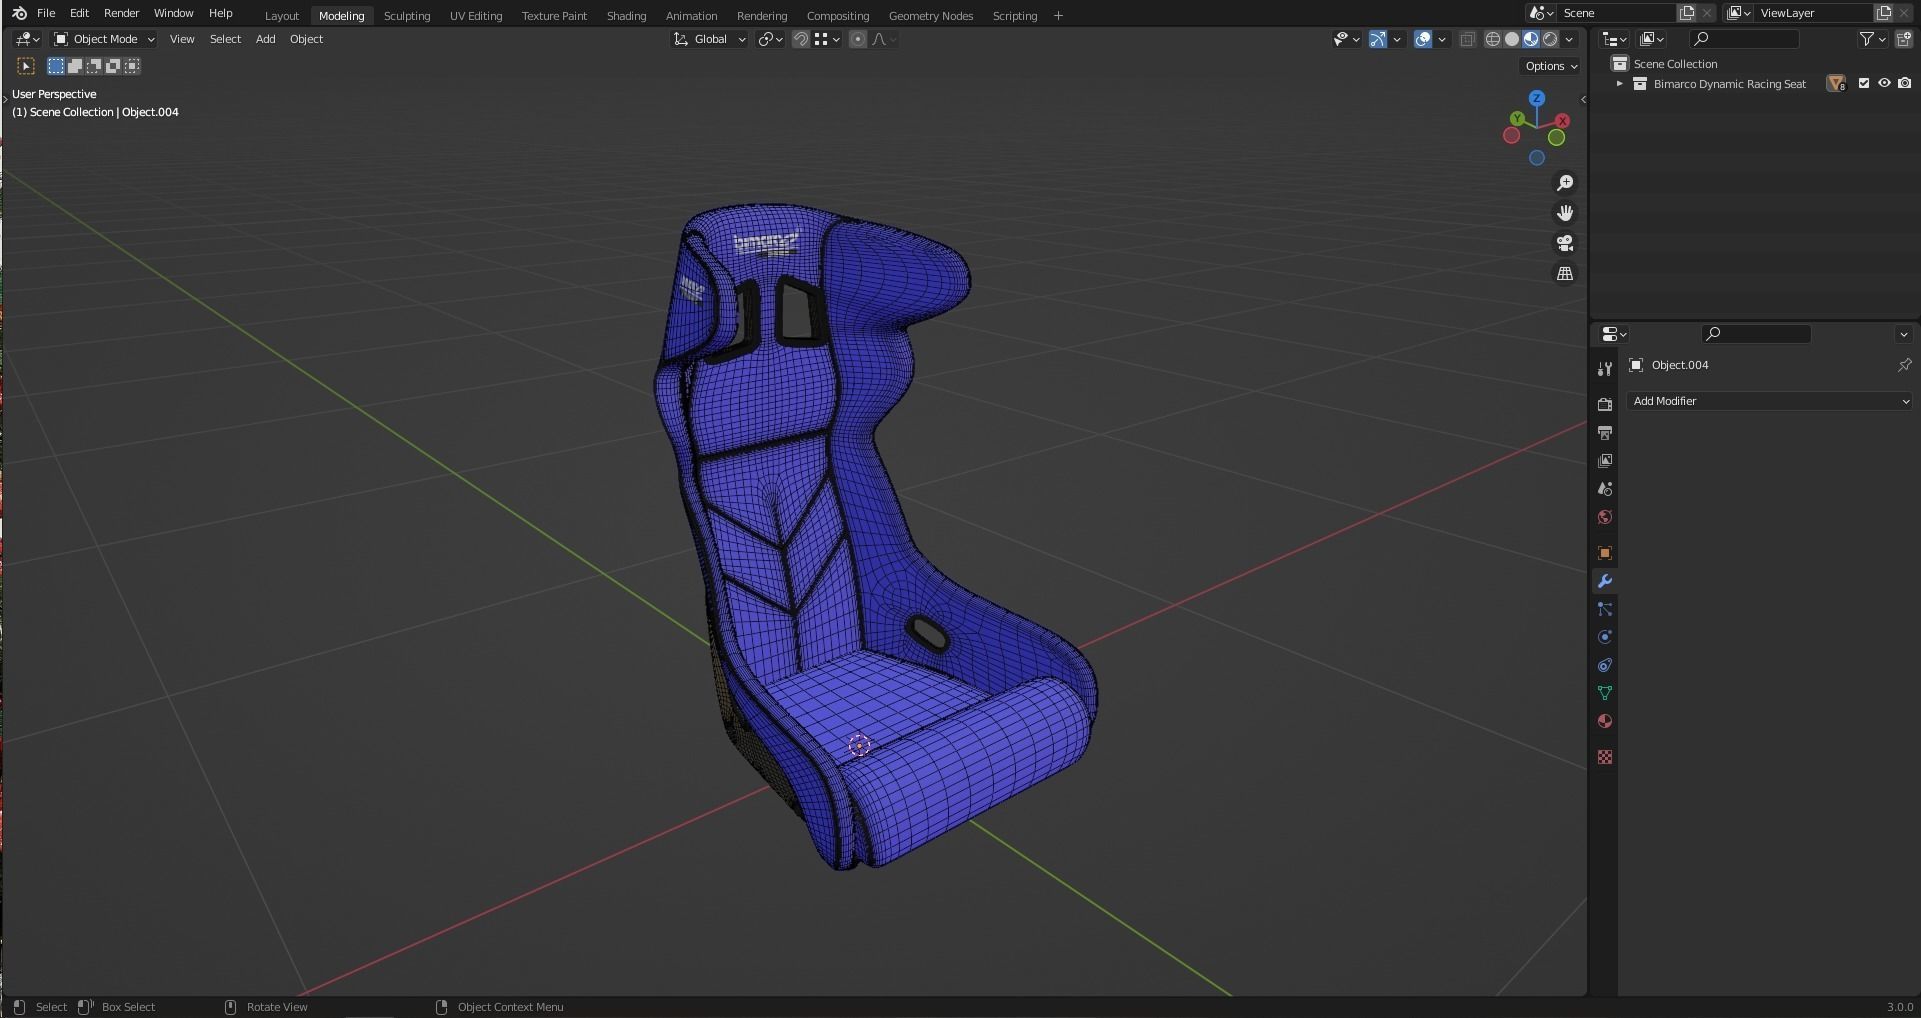Image resolution: width=1921 pixels, height=1018 pixels.
Task: Open the File menu
Action: click(46, 13)
